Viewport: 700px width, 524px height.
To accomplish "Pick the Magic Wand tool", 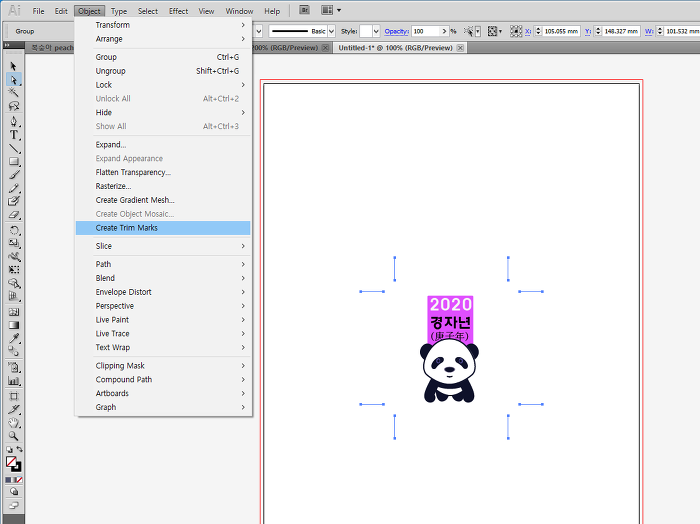I will tap(14, 93).
